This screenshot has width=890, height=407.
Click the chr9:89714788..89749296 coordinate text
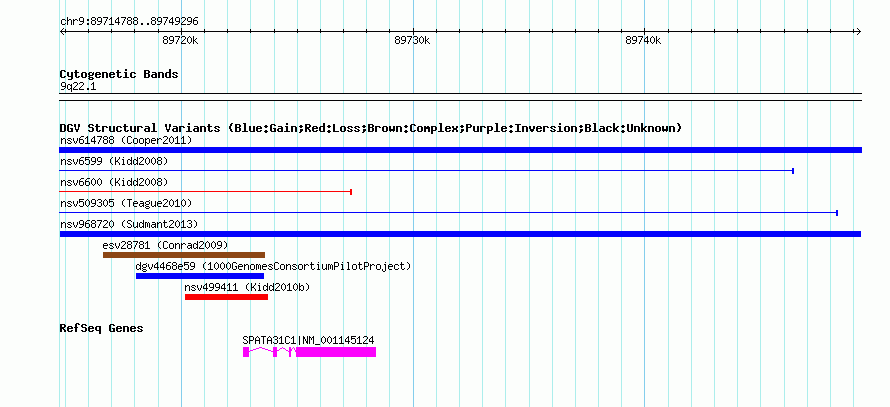(x=129, y=22)
